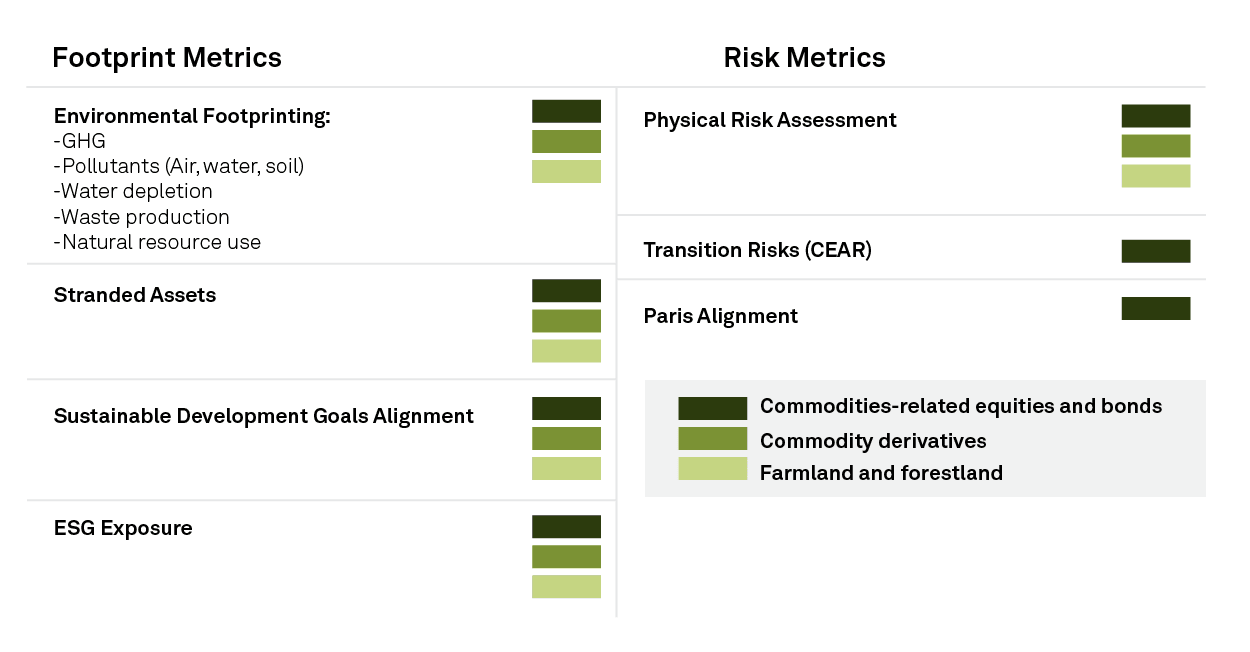Click legend swatch for Commodities-related equities and bonds
This screenshot has height=652, width=1250.
[x=713, y=408]
